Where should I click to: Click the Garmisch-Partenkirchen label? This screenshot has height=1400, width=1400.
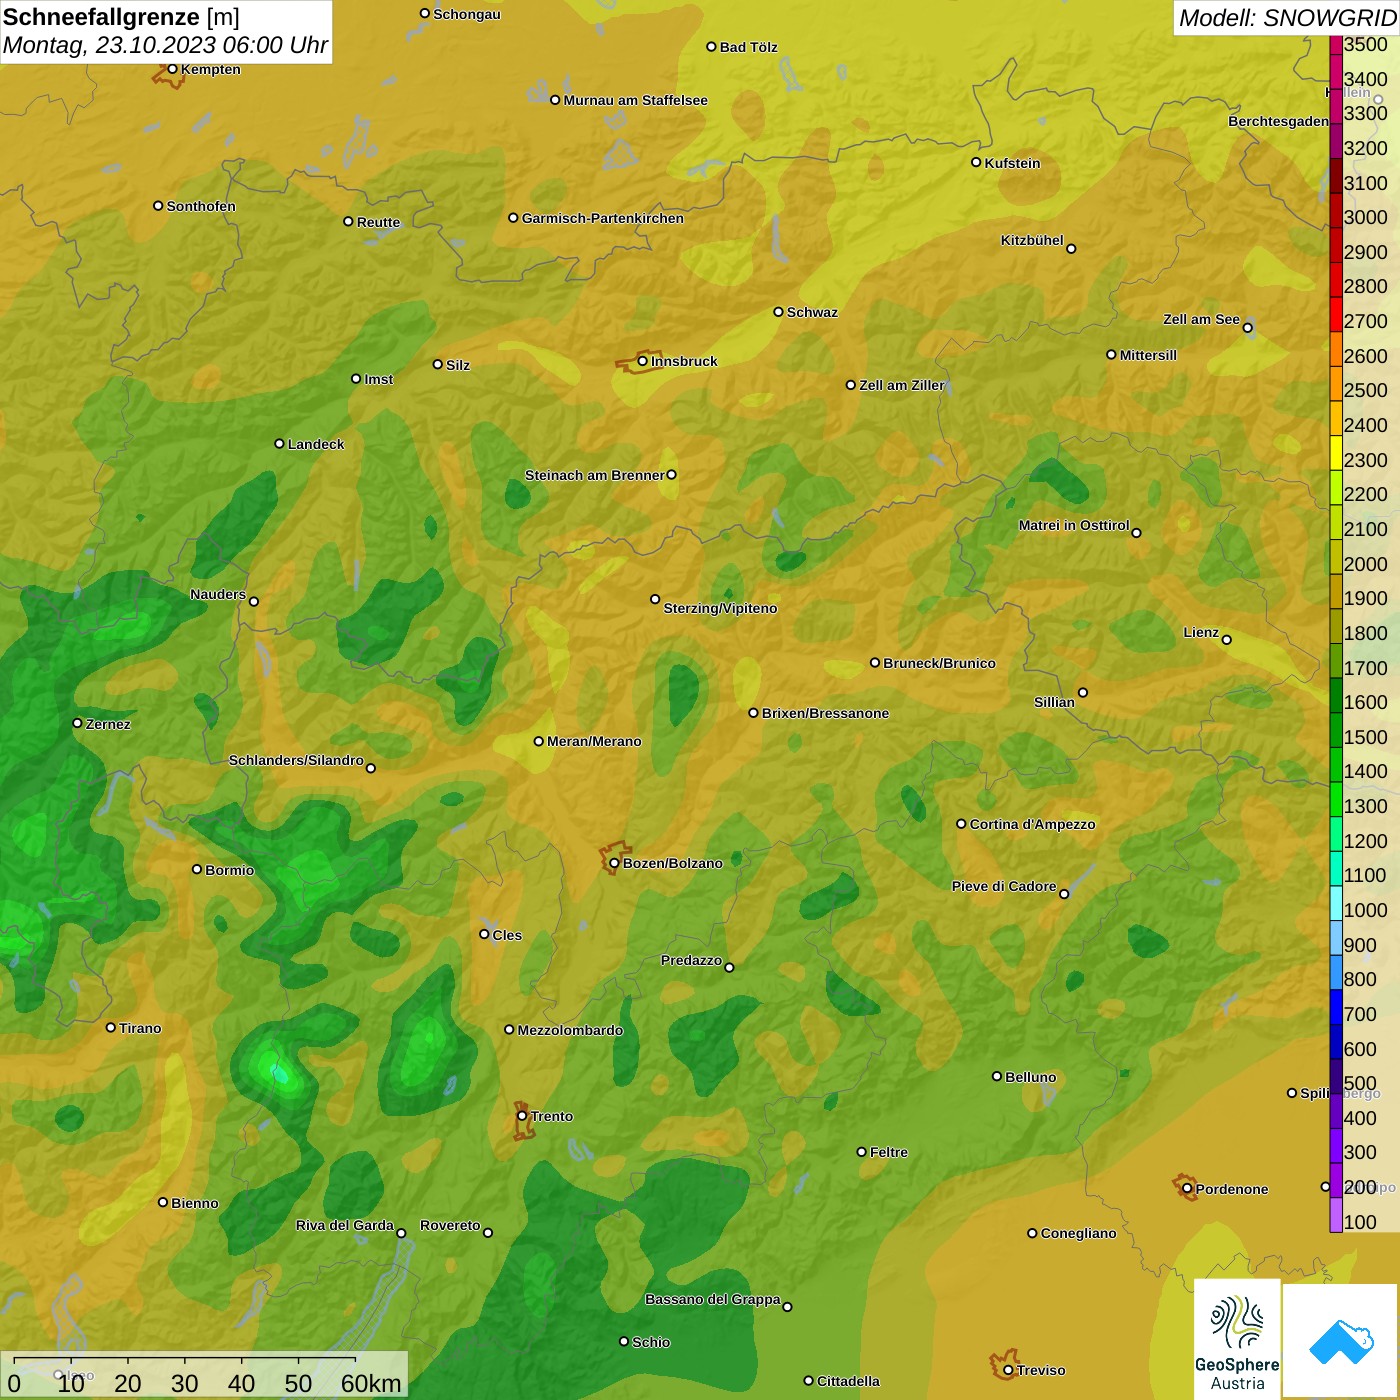point(603,218)
